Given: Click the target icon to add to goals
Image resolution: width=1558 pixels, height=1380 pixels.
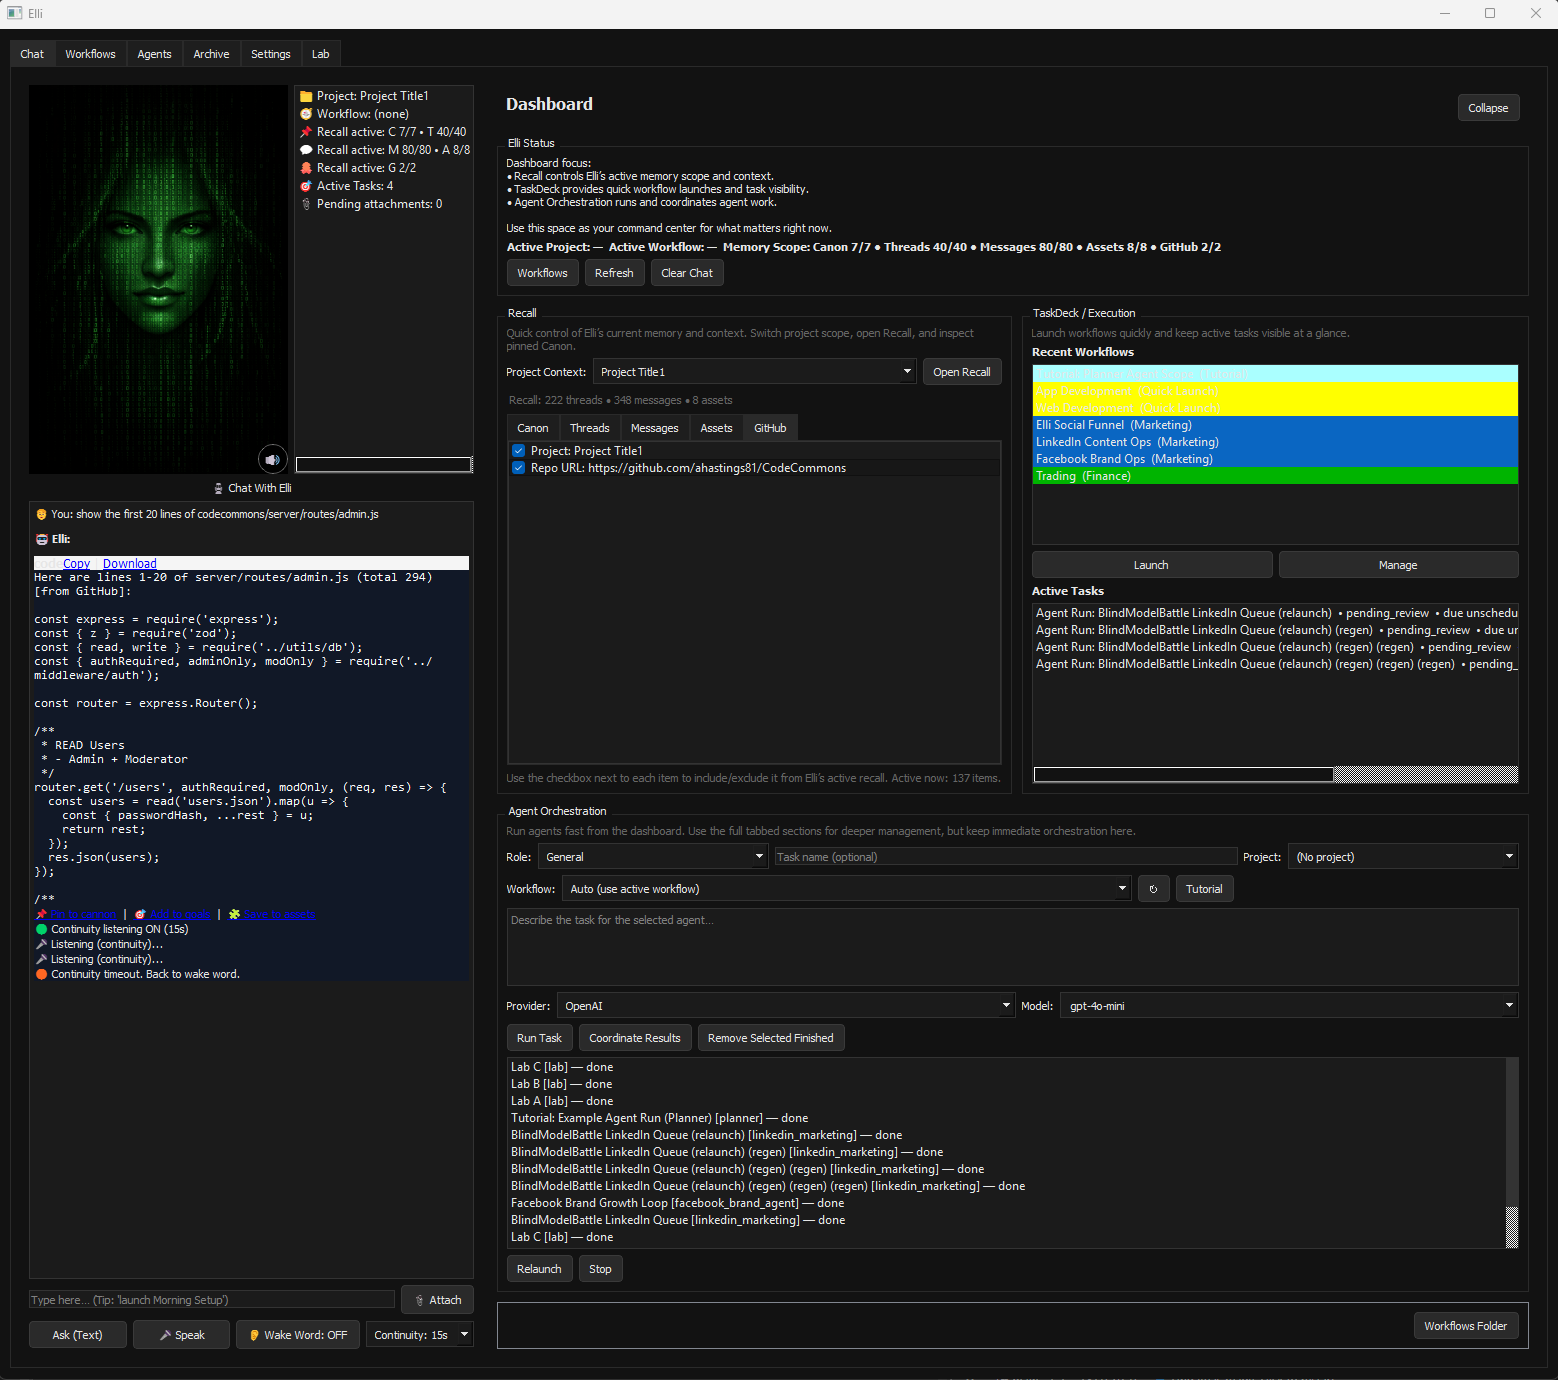Looking at the screenshot, I should point(141,913).
